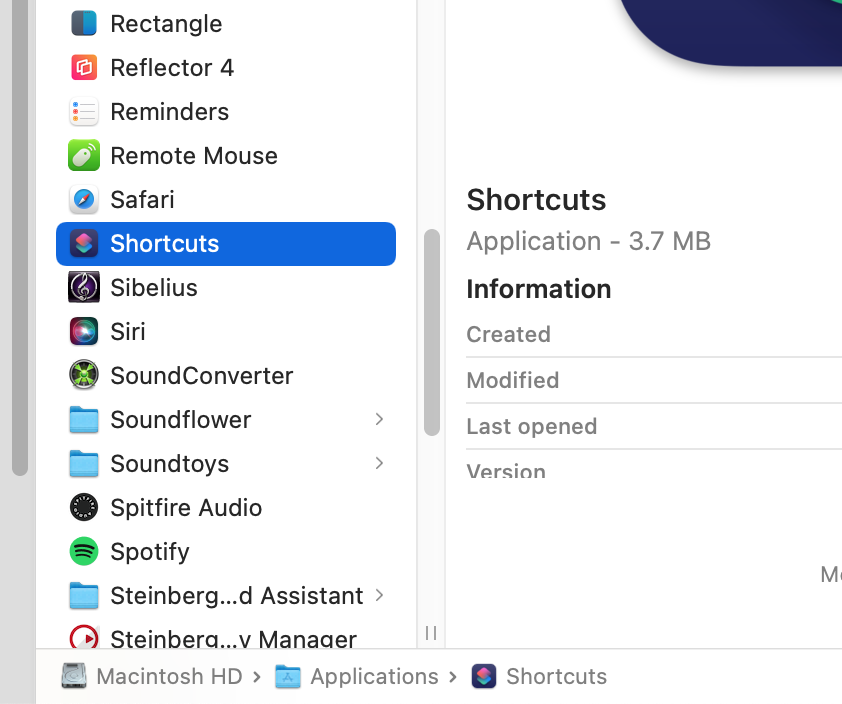Click the Spotify app icon
Image resolution: width=842 pixels, height=704 pixels.
point(84,551)
